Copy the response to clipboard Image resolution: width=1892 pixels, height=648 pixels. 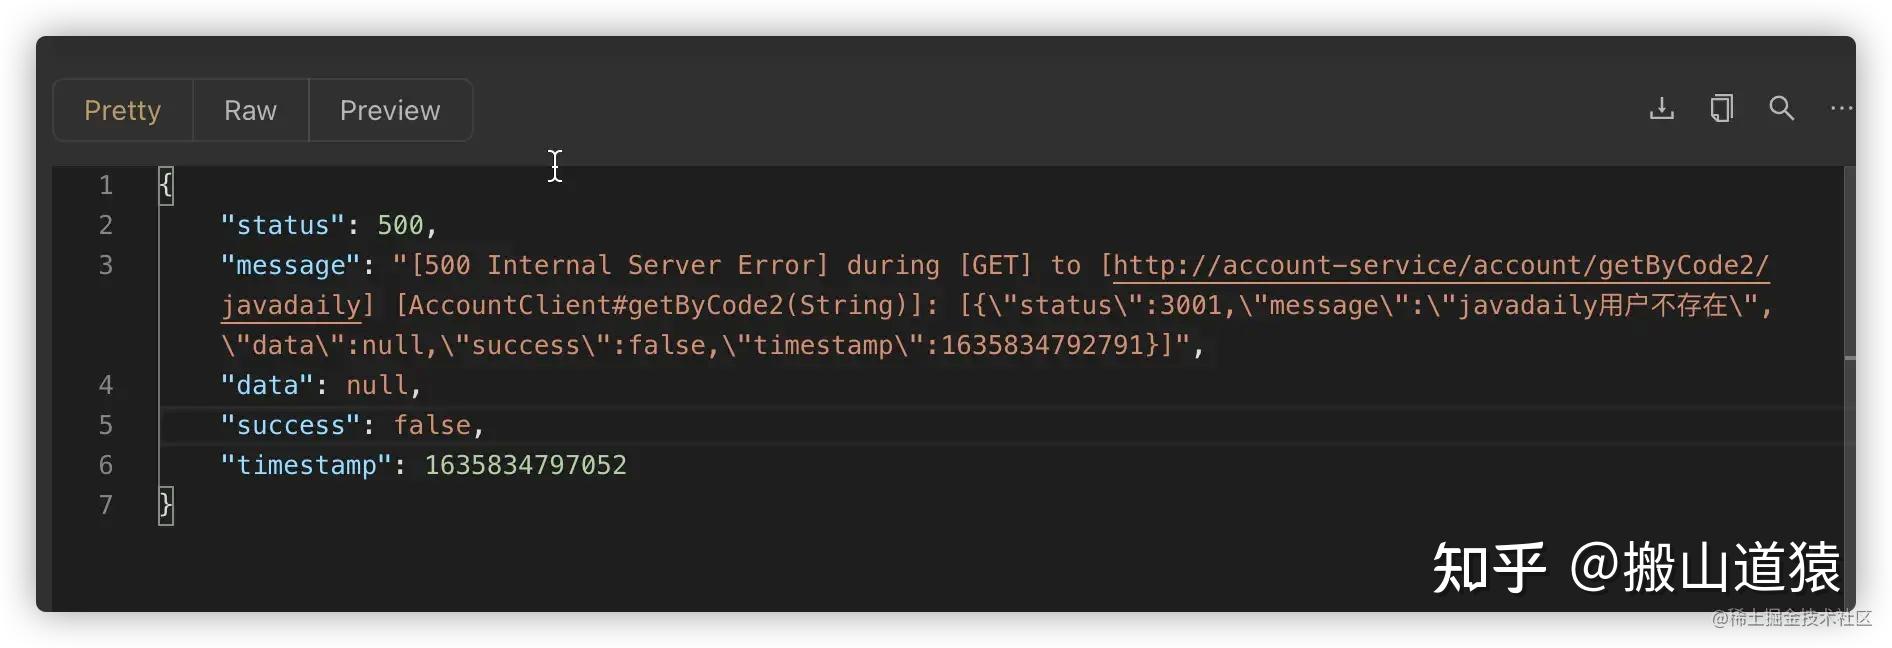click(1721, 108)
